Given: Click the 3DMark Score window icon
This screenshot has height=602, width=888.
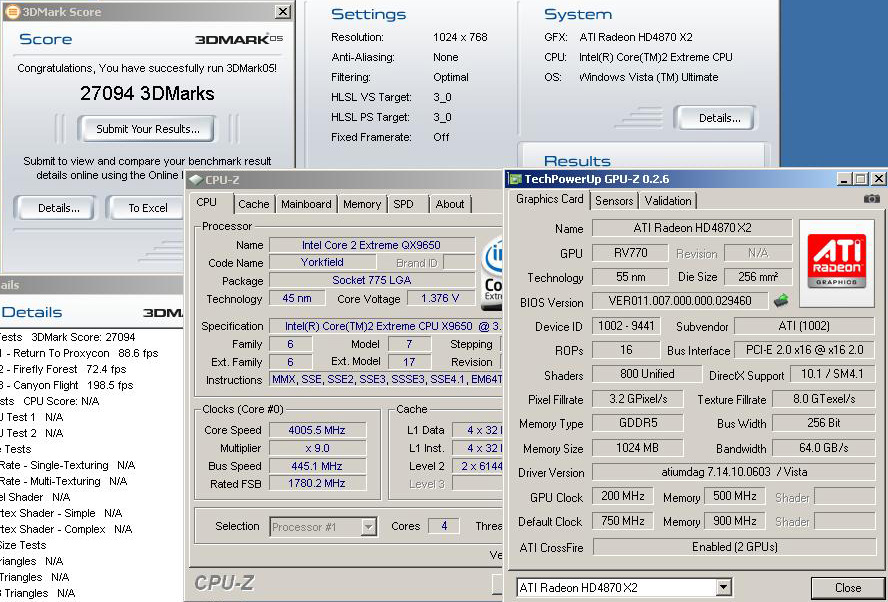Looking at the screenshot, I should click(12, 12).
